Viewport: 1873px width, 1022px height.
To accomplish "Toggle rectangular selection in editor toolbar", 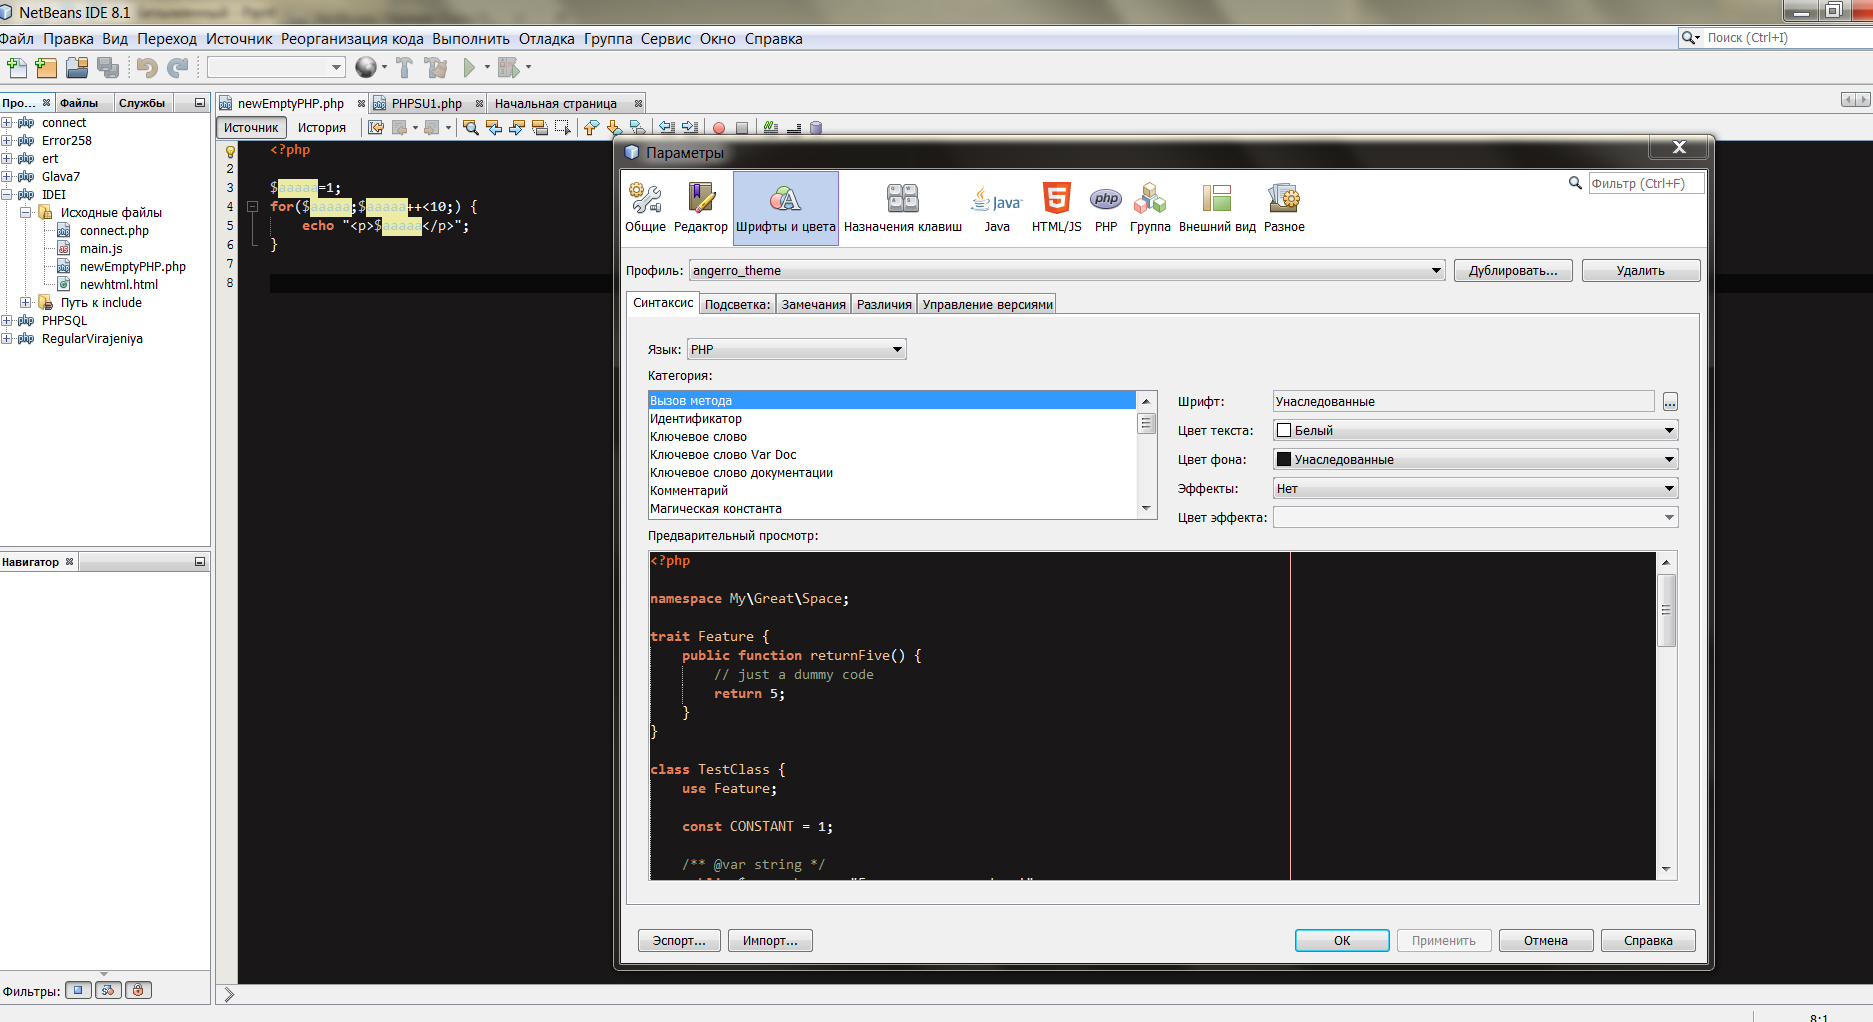I will coord(563,128).
